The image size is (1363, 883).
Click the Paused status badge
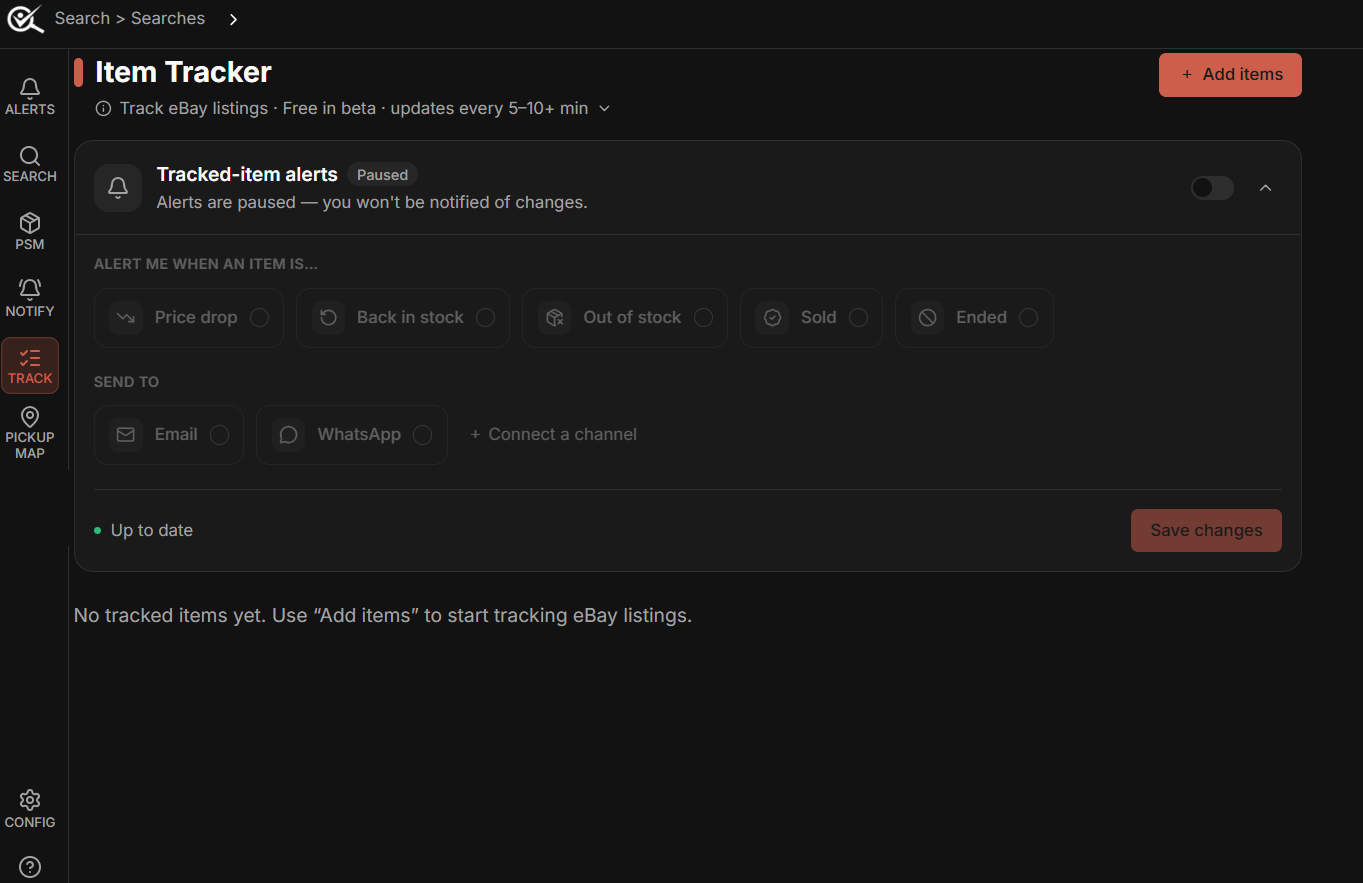(x=383, y=175)
